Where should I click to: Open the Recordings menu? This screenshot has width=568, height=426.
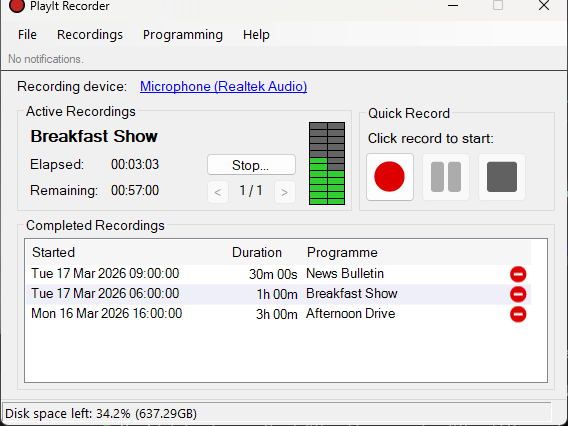pos(90,35)
